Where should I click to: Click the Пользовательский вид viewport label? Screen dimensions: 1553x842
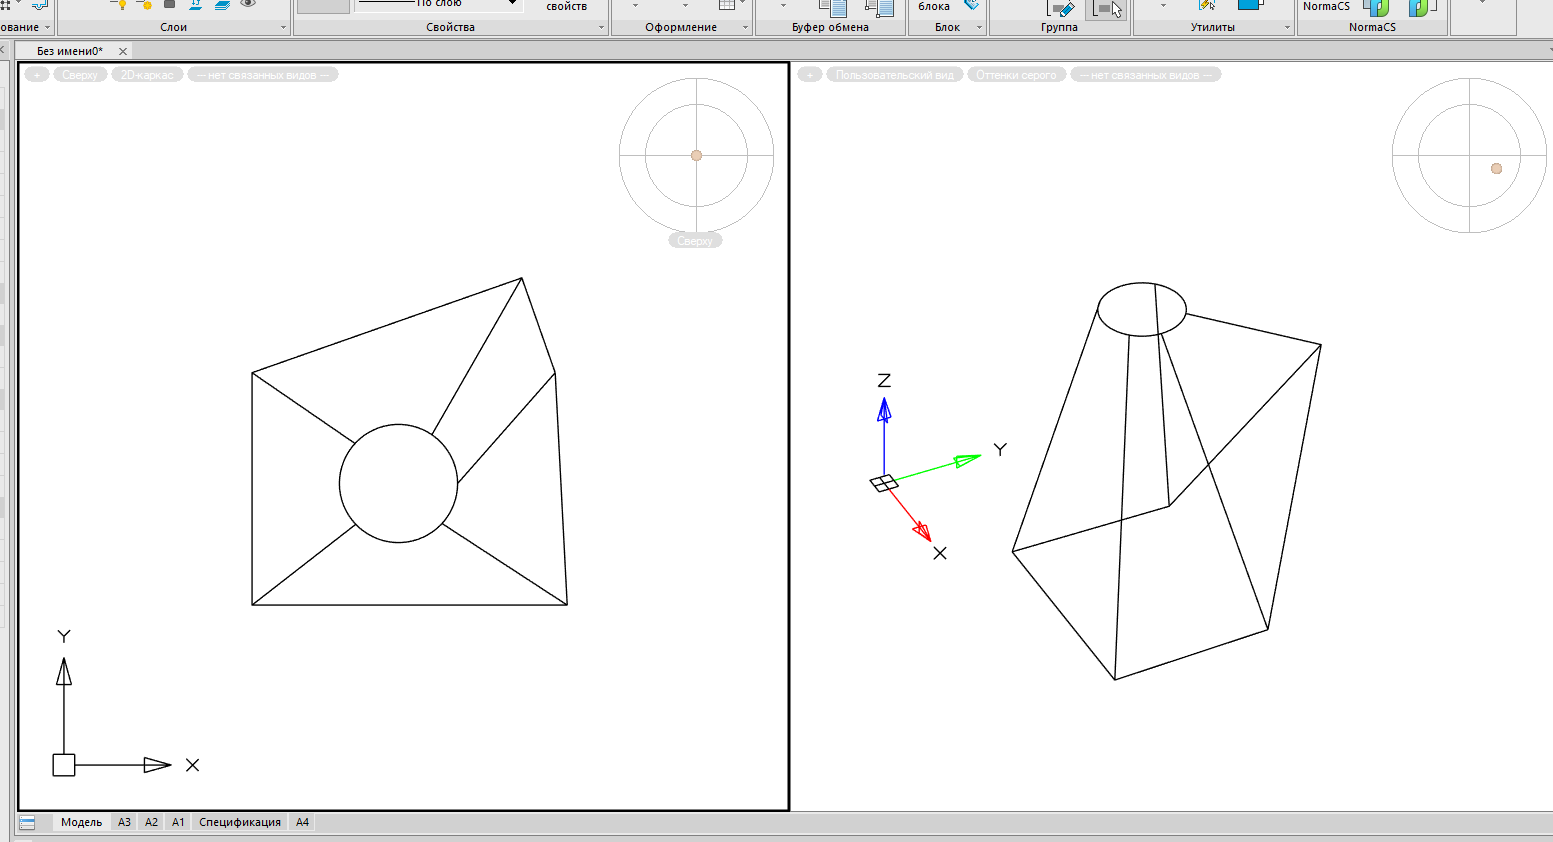click(894, 75)
